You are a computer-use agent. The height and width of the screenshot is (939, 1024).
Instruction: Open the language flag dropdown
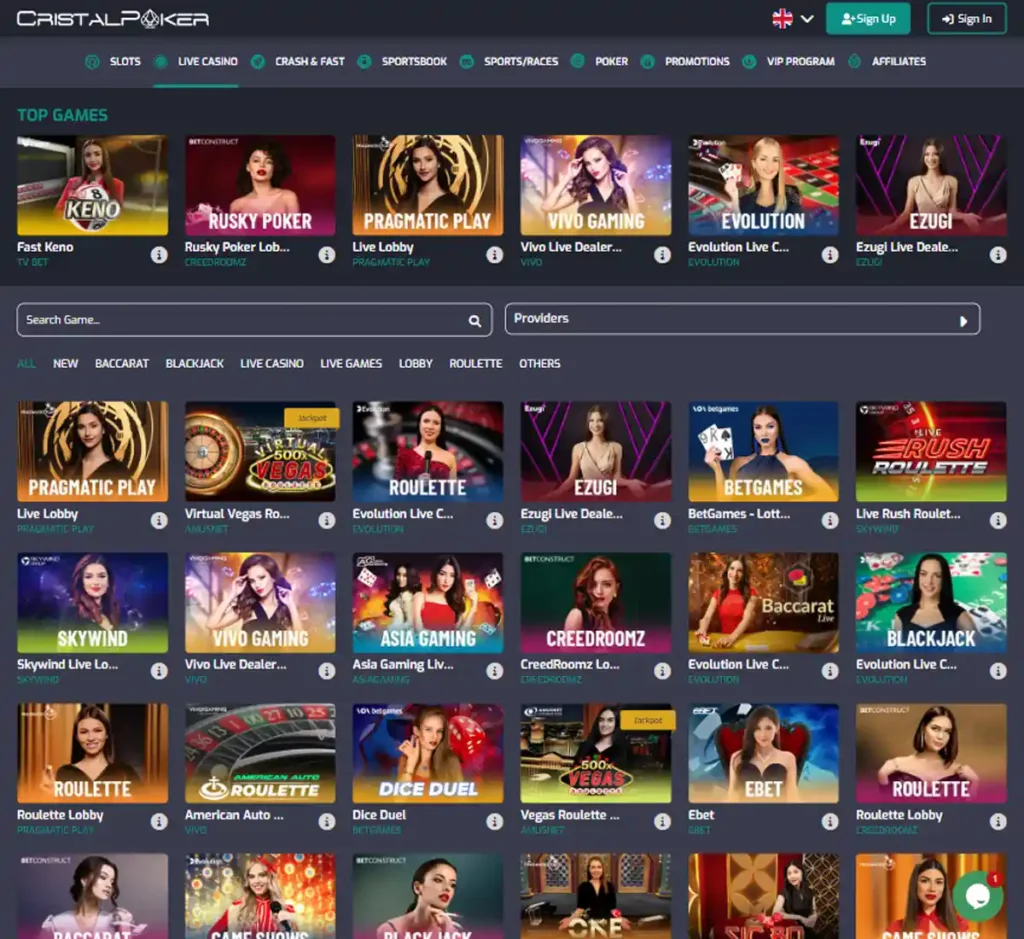tap(793, 18)
